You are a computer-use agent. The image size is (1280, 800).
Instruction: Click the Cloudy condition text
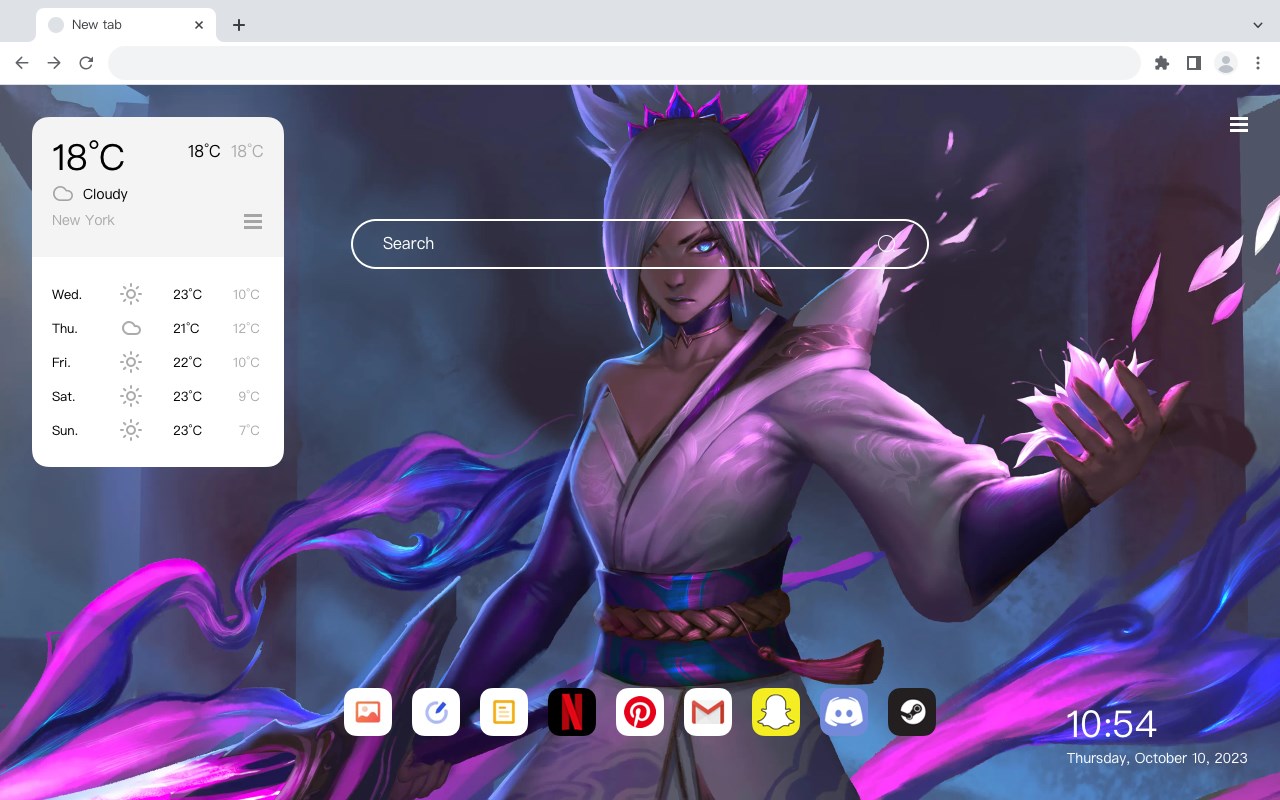tap(105, 194)
